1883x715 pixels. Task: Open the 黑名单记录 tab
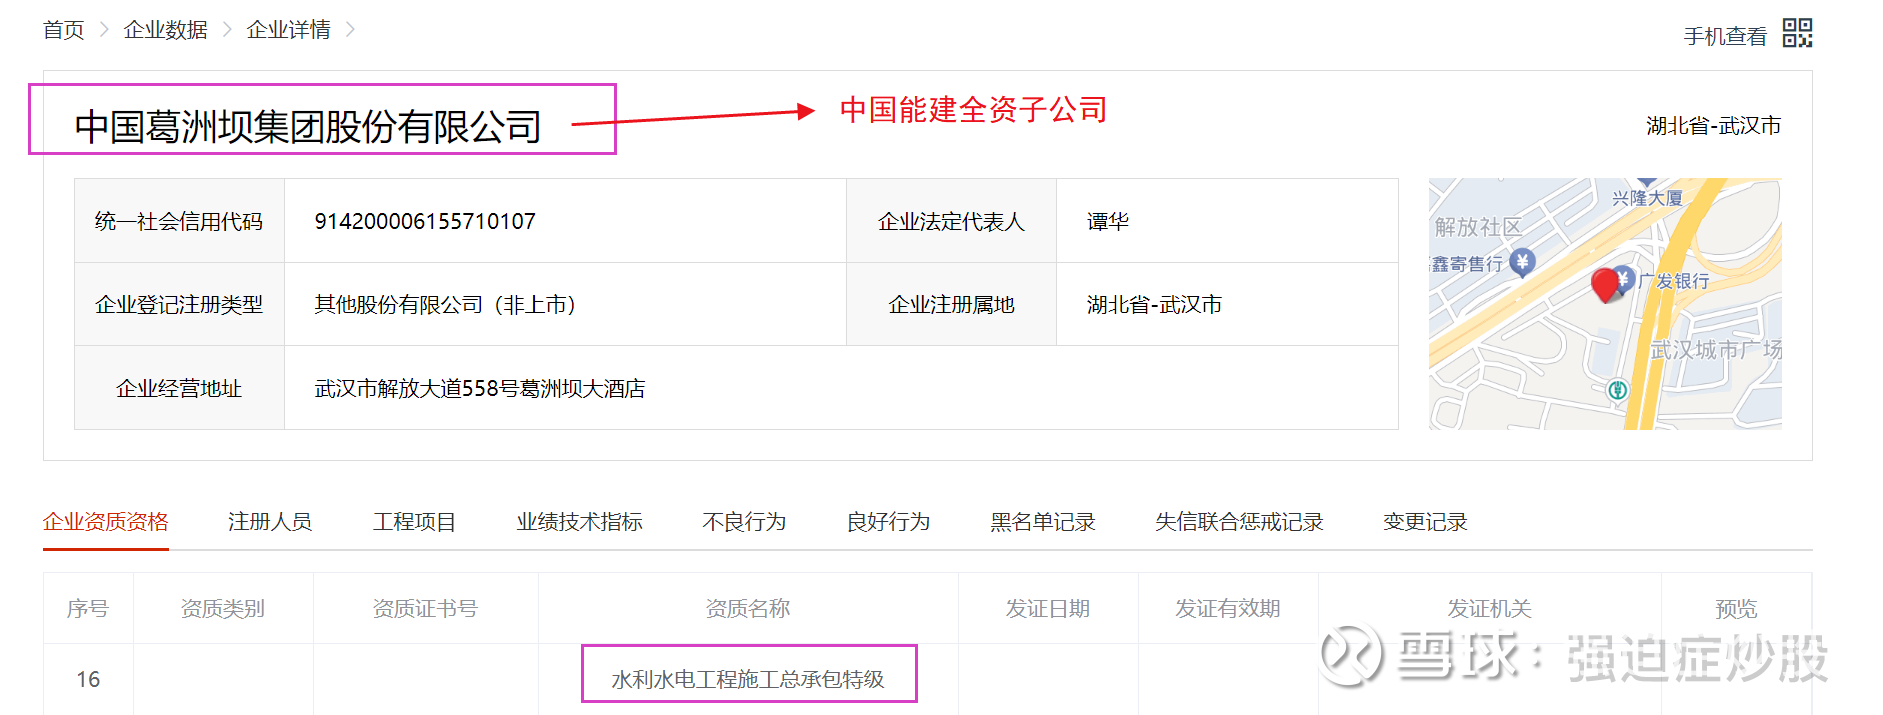(1043, 522)
